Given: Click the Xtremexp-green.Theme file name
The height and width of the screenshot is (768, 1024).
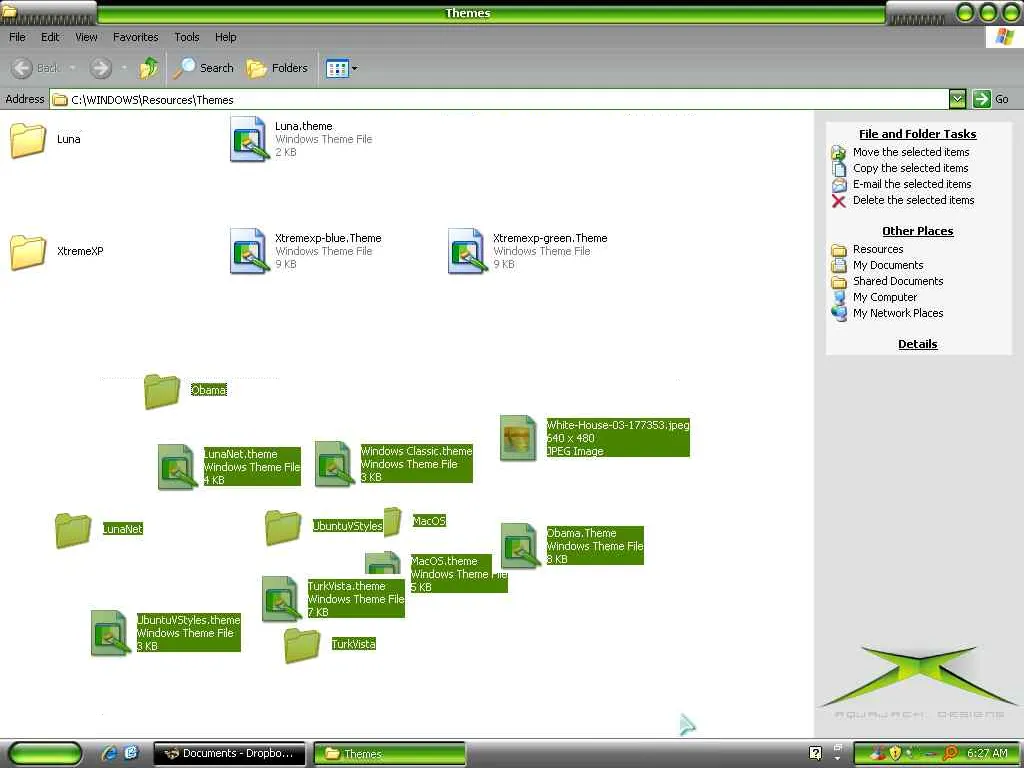Looking at the screenshot, I should point(550,238).
